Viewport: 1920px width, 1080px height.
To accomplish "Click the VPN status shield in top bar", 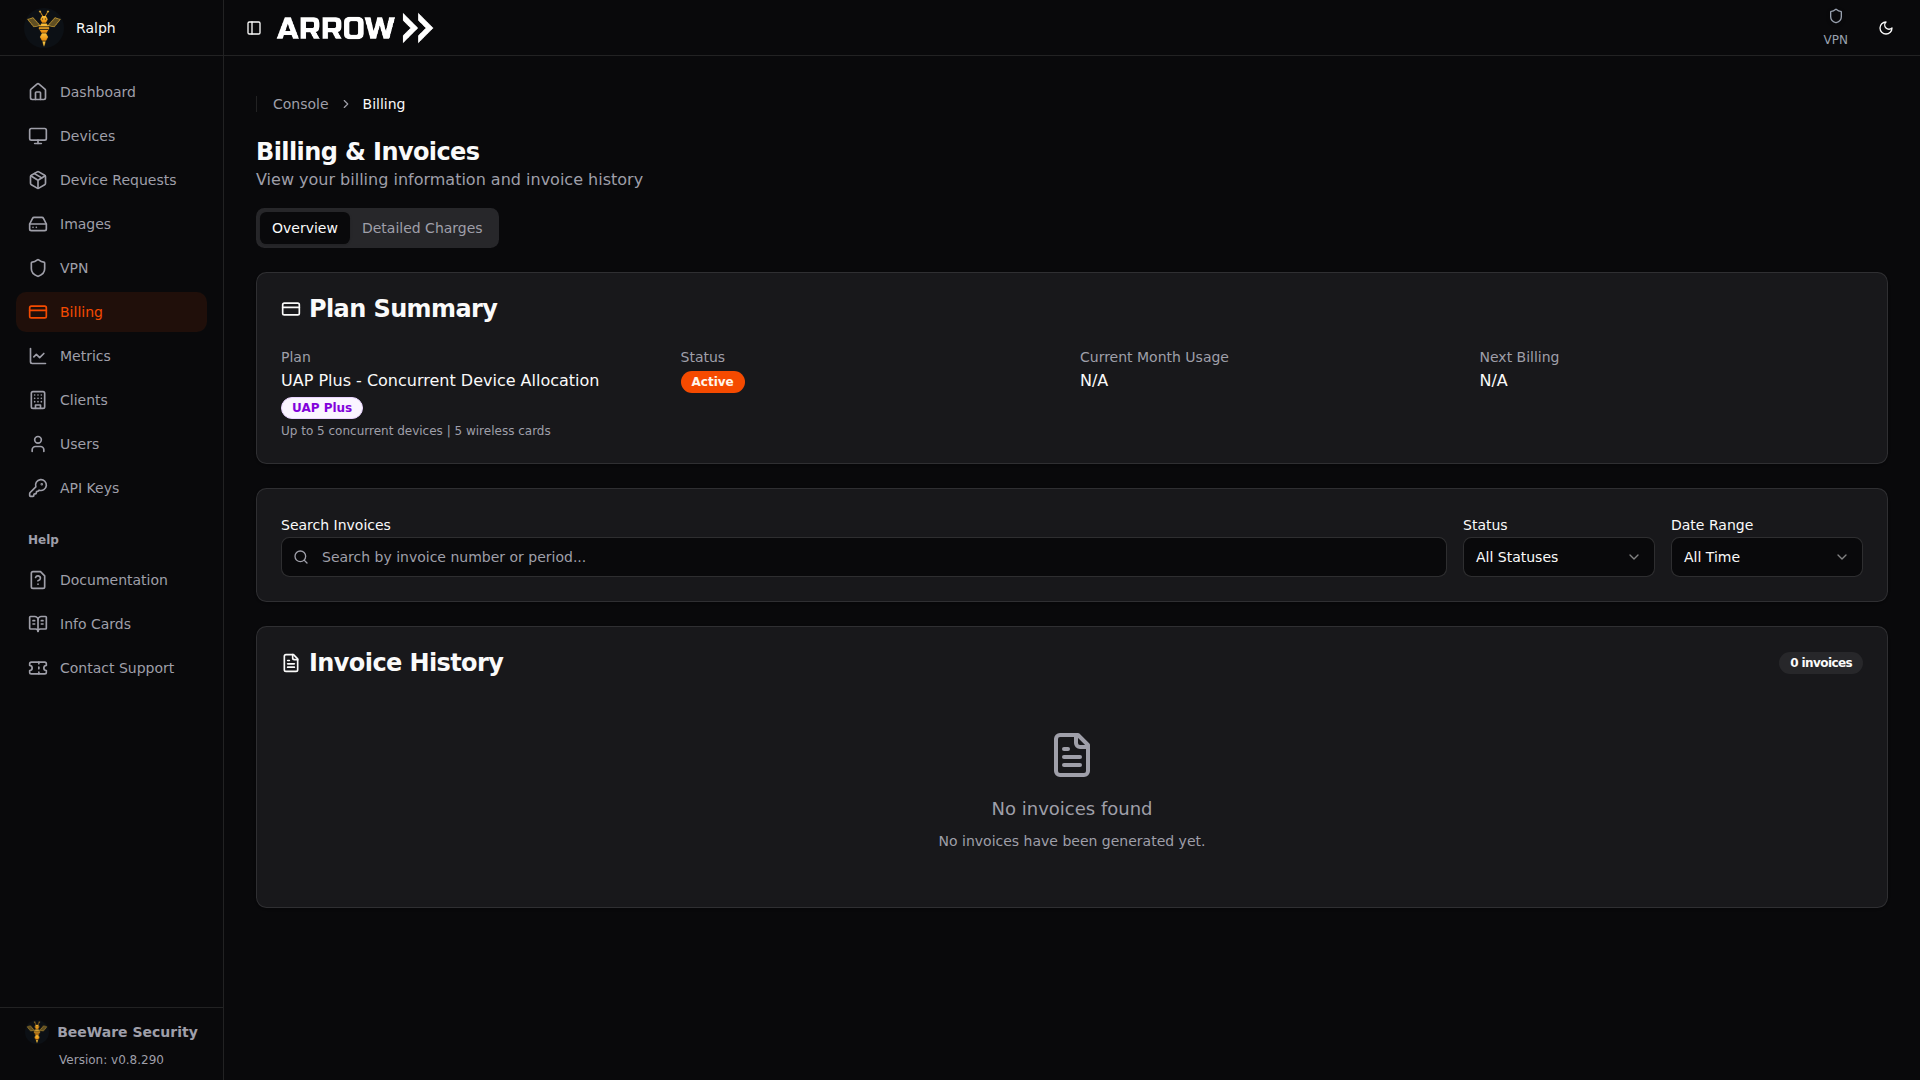I will tap(1835, 16).
